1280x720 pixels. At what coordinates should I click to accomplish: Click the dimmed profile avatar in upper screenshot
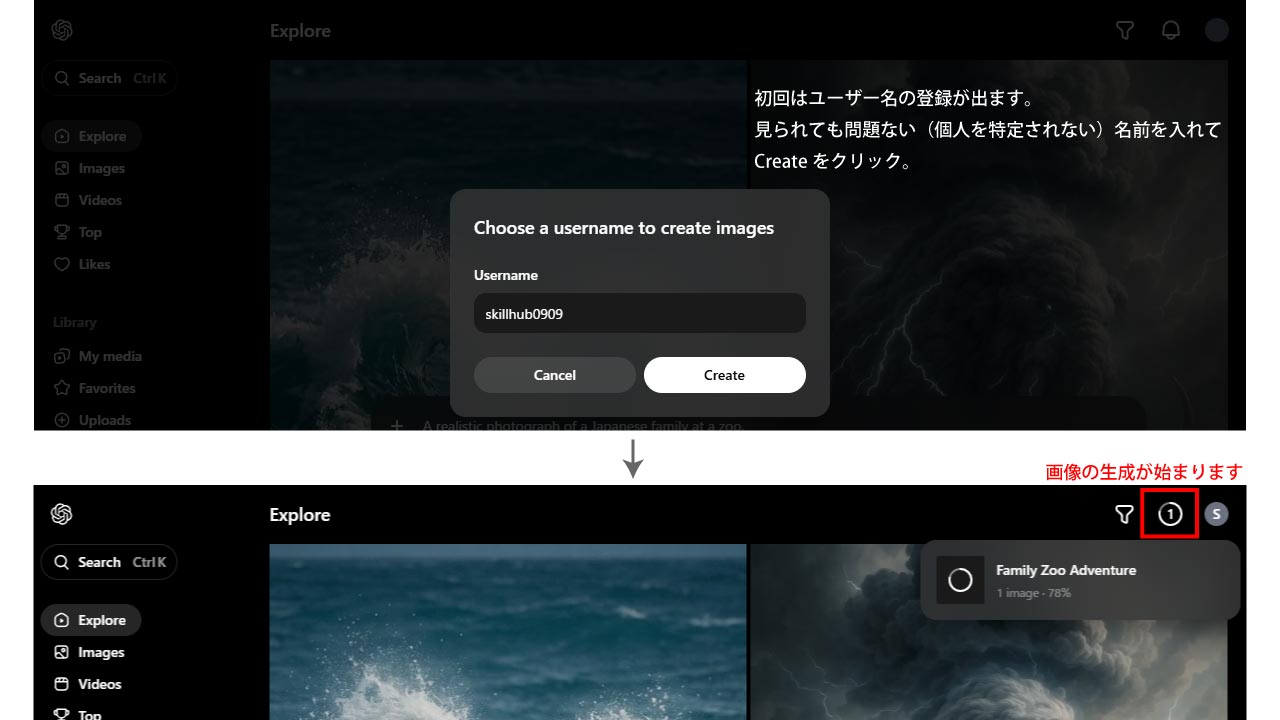tap(1216, 30)
